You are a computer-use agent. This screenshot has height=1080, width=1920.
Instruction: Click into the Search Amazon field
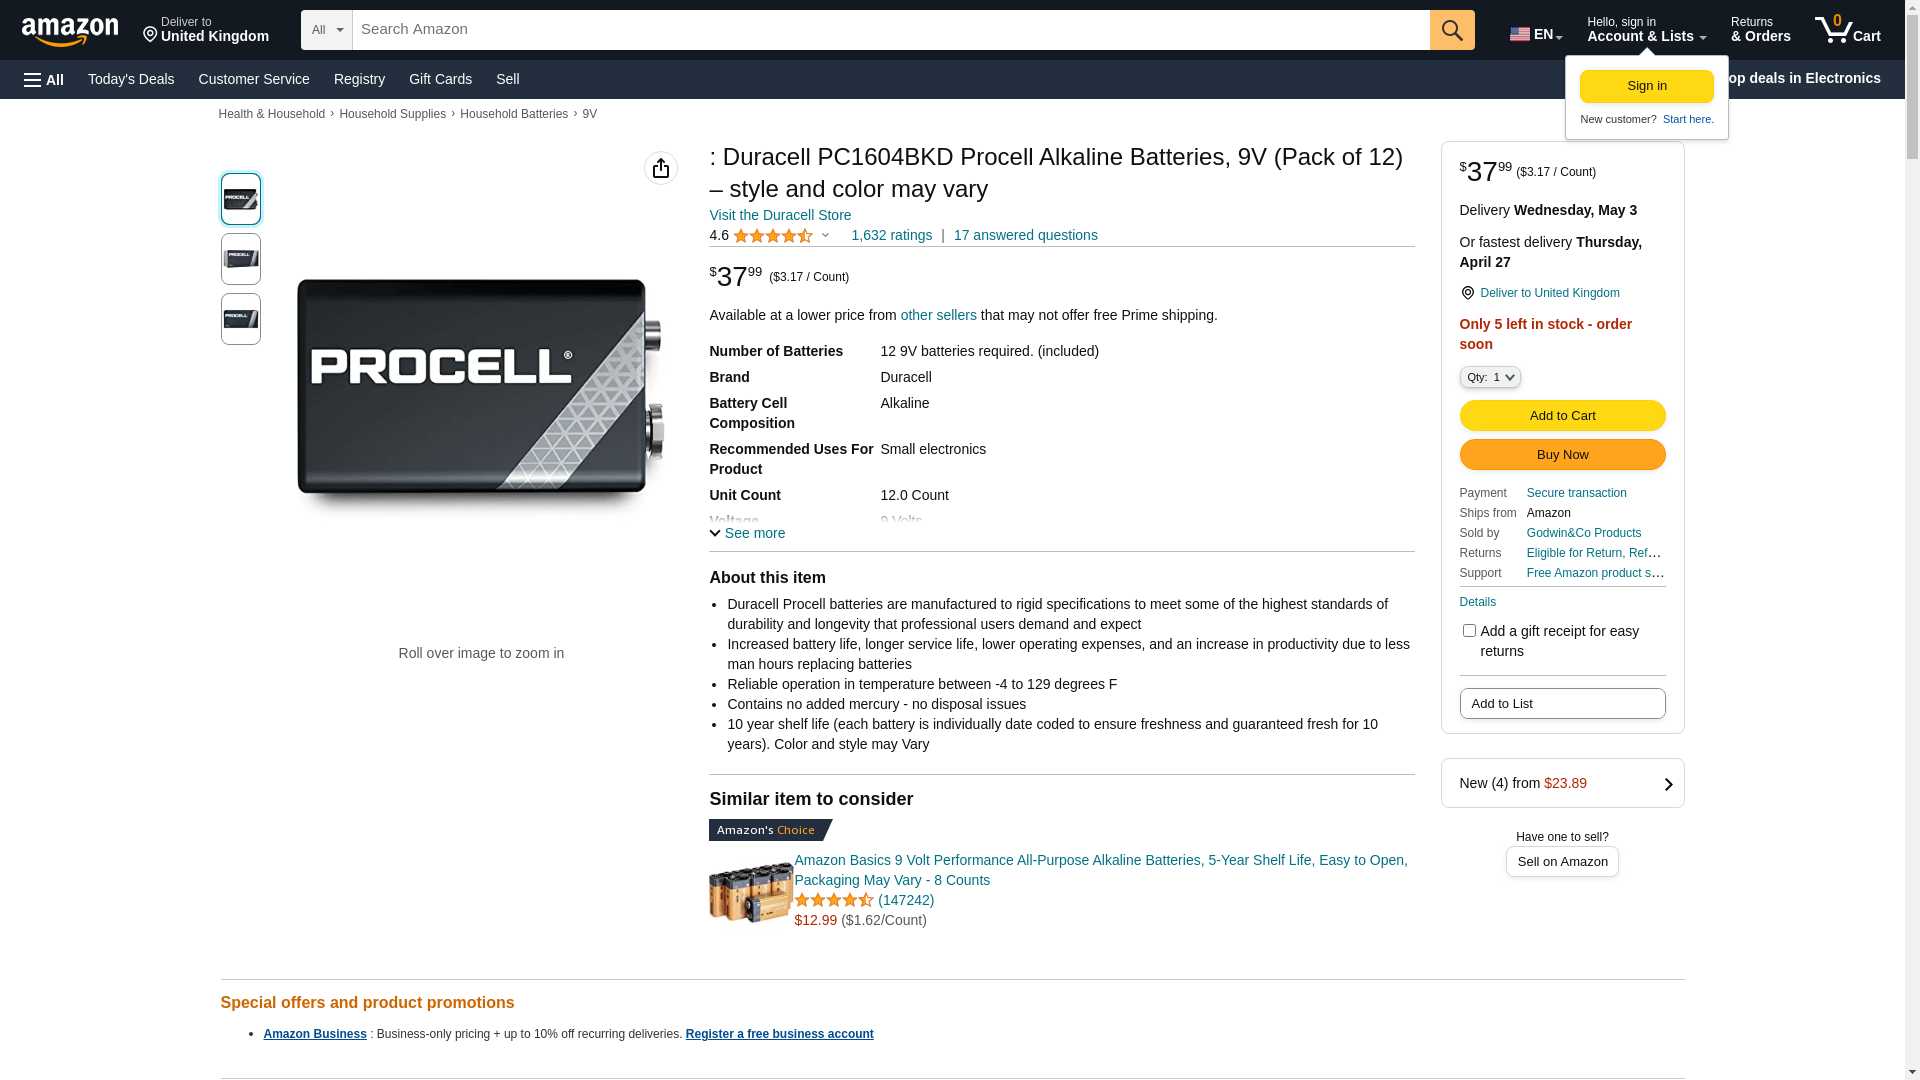coord(890,30)
